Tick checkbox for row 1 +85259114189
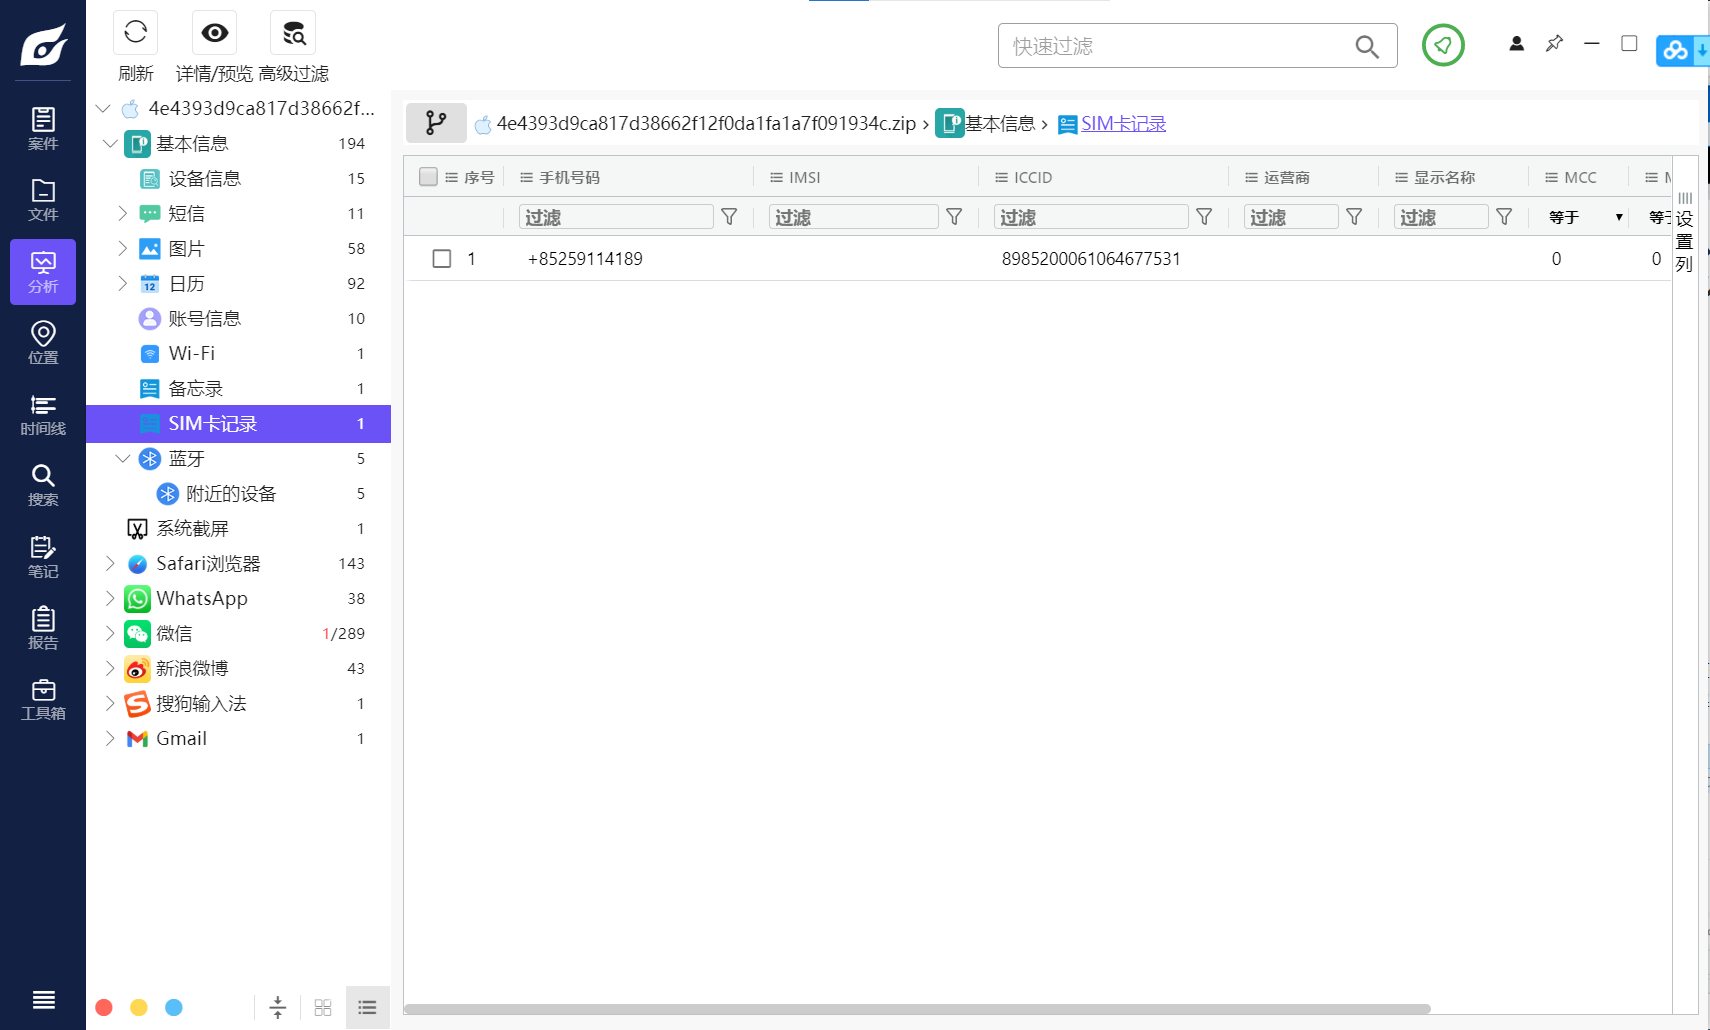This screenshot has height=1030, width=1710. (441, 259)
